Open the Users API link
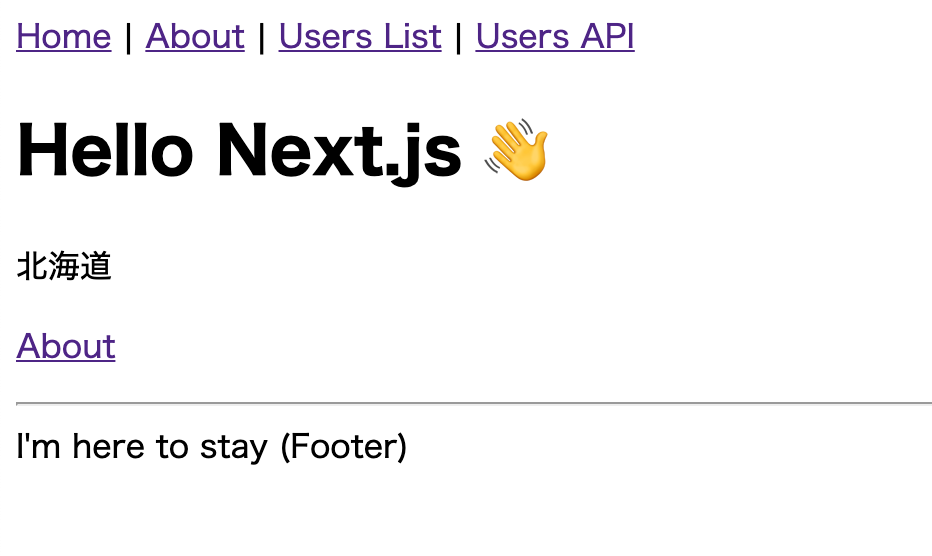Image resolution: width=932 pixels, height=556 pixels. [x=555, y=37]
